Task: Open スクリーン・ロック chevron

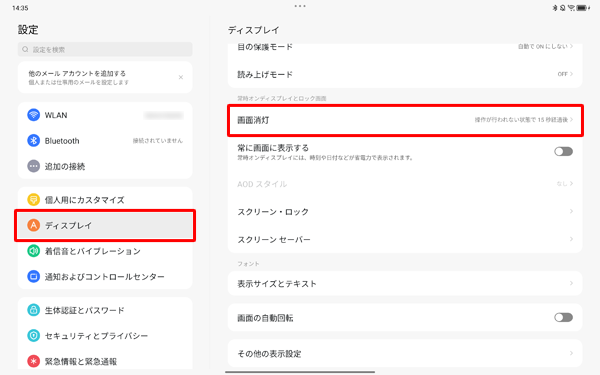Action: [571, 211]
